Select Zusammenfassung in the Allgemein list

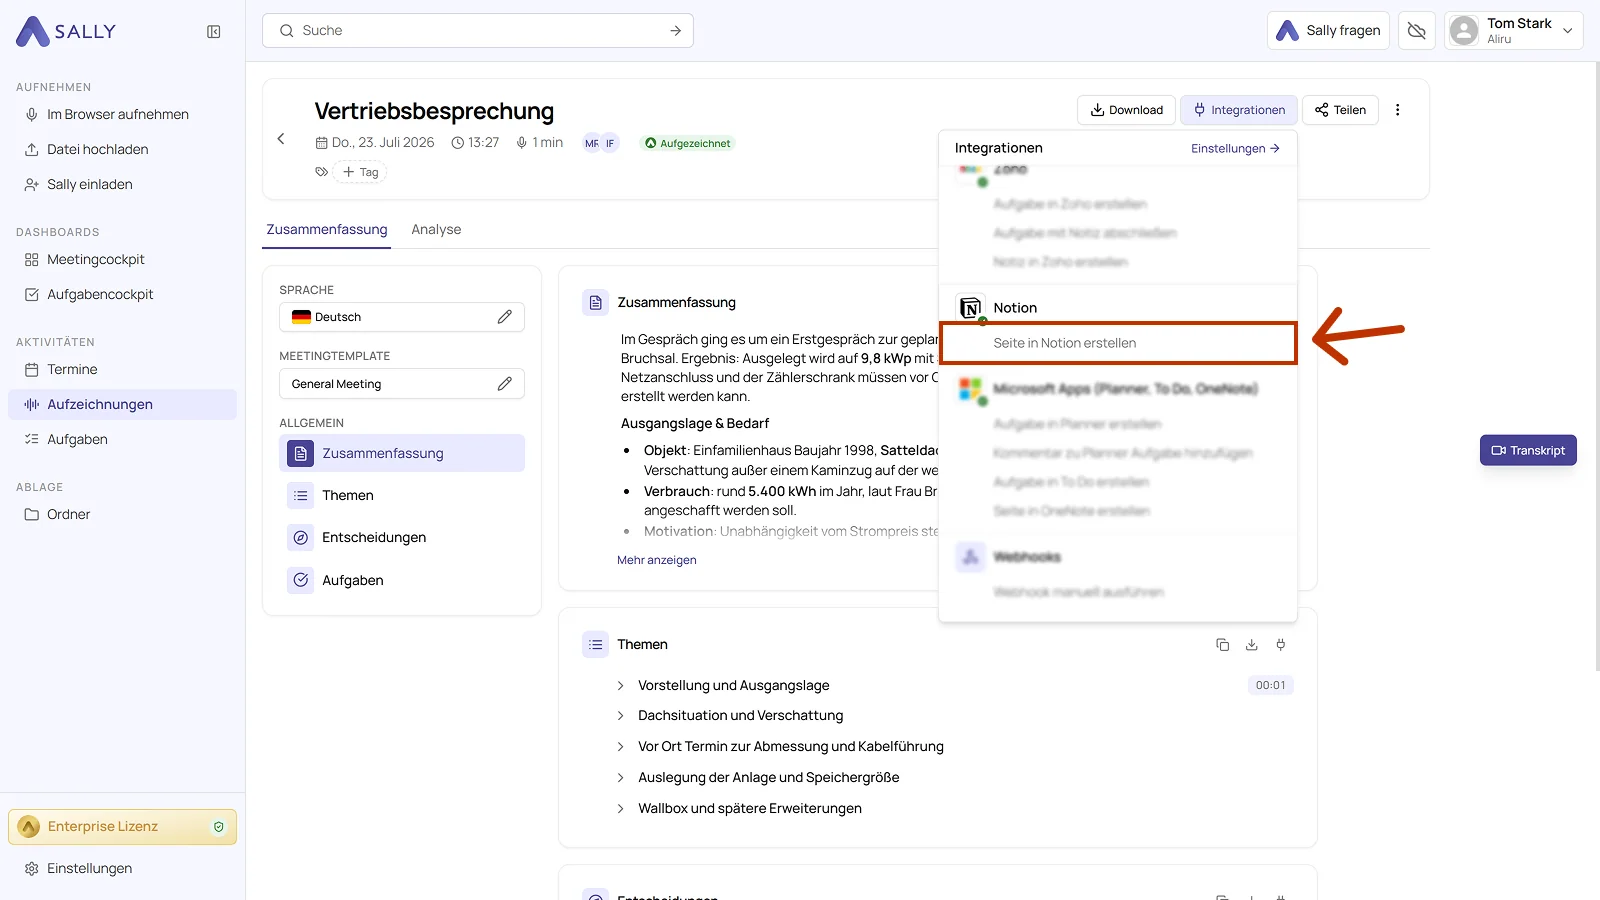pyautogui.click(x=402, y=453)
